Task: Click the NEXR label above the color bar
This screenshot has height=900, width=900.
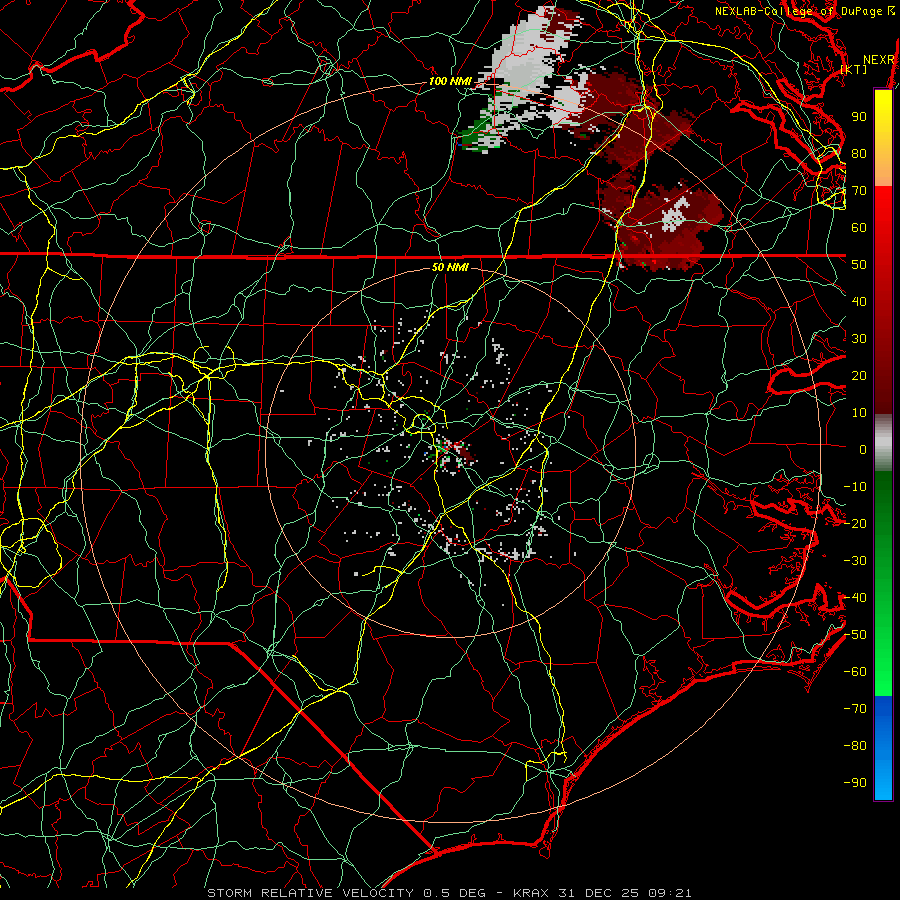Action: coord(879,60)
